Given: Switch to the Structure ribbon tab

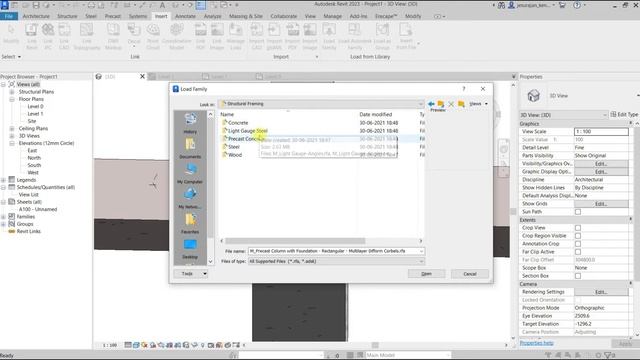Looking at the screenshot, I should (67, 16).
